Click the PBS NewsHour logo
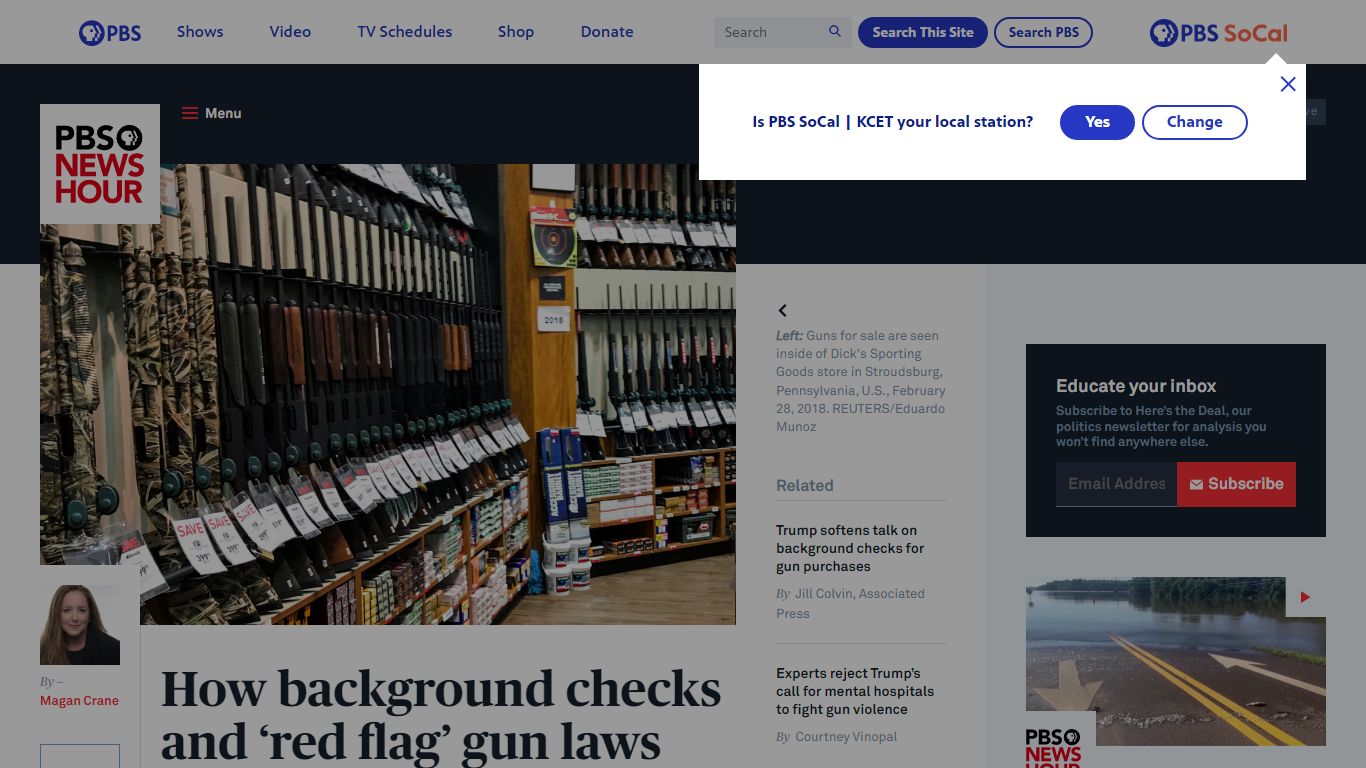Image resolution: width=1366 pixels, height=768 pixels. (x=100, y=164)
